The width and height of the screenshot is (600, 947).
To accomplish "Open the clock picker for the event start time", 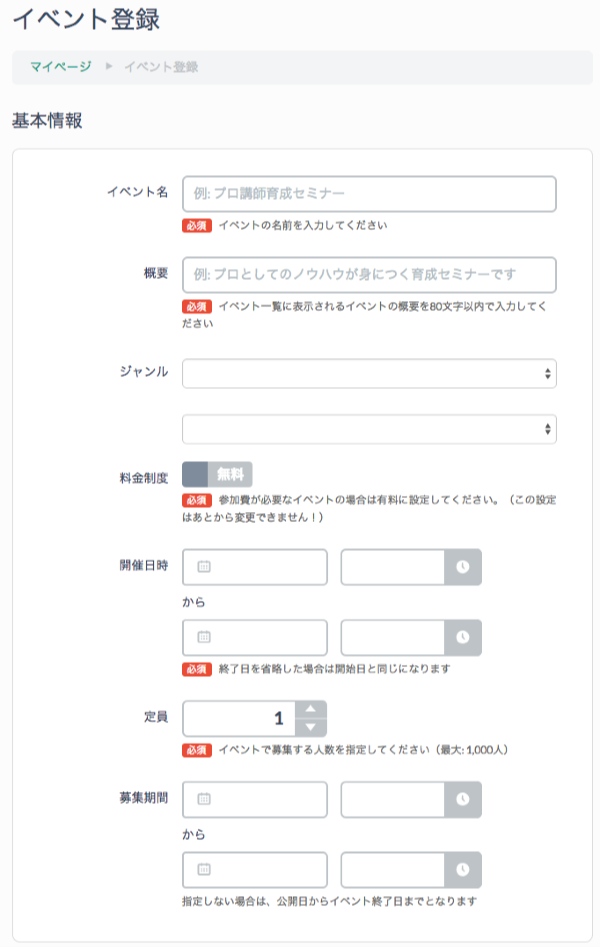I will click(463, 567).
